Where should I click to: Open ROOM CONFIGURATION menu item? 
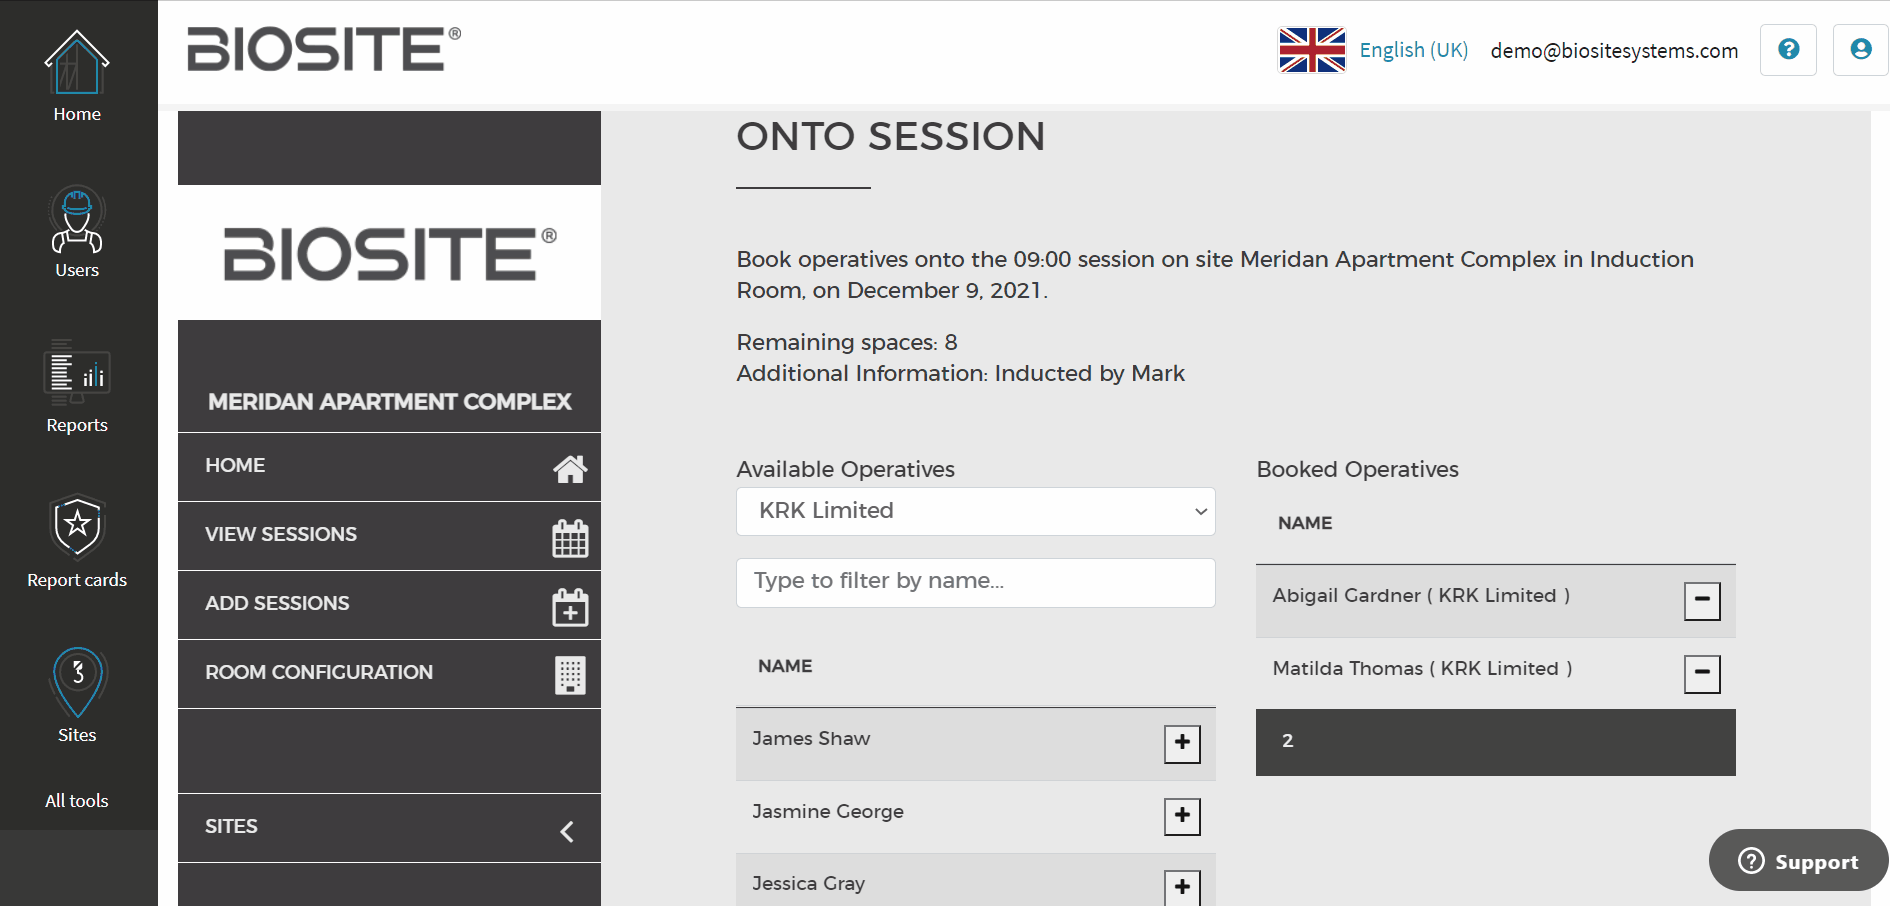[x=389, y=673]
